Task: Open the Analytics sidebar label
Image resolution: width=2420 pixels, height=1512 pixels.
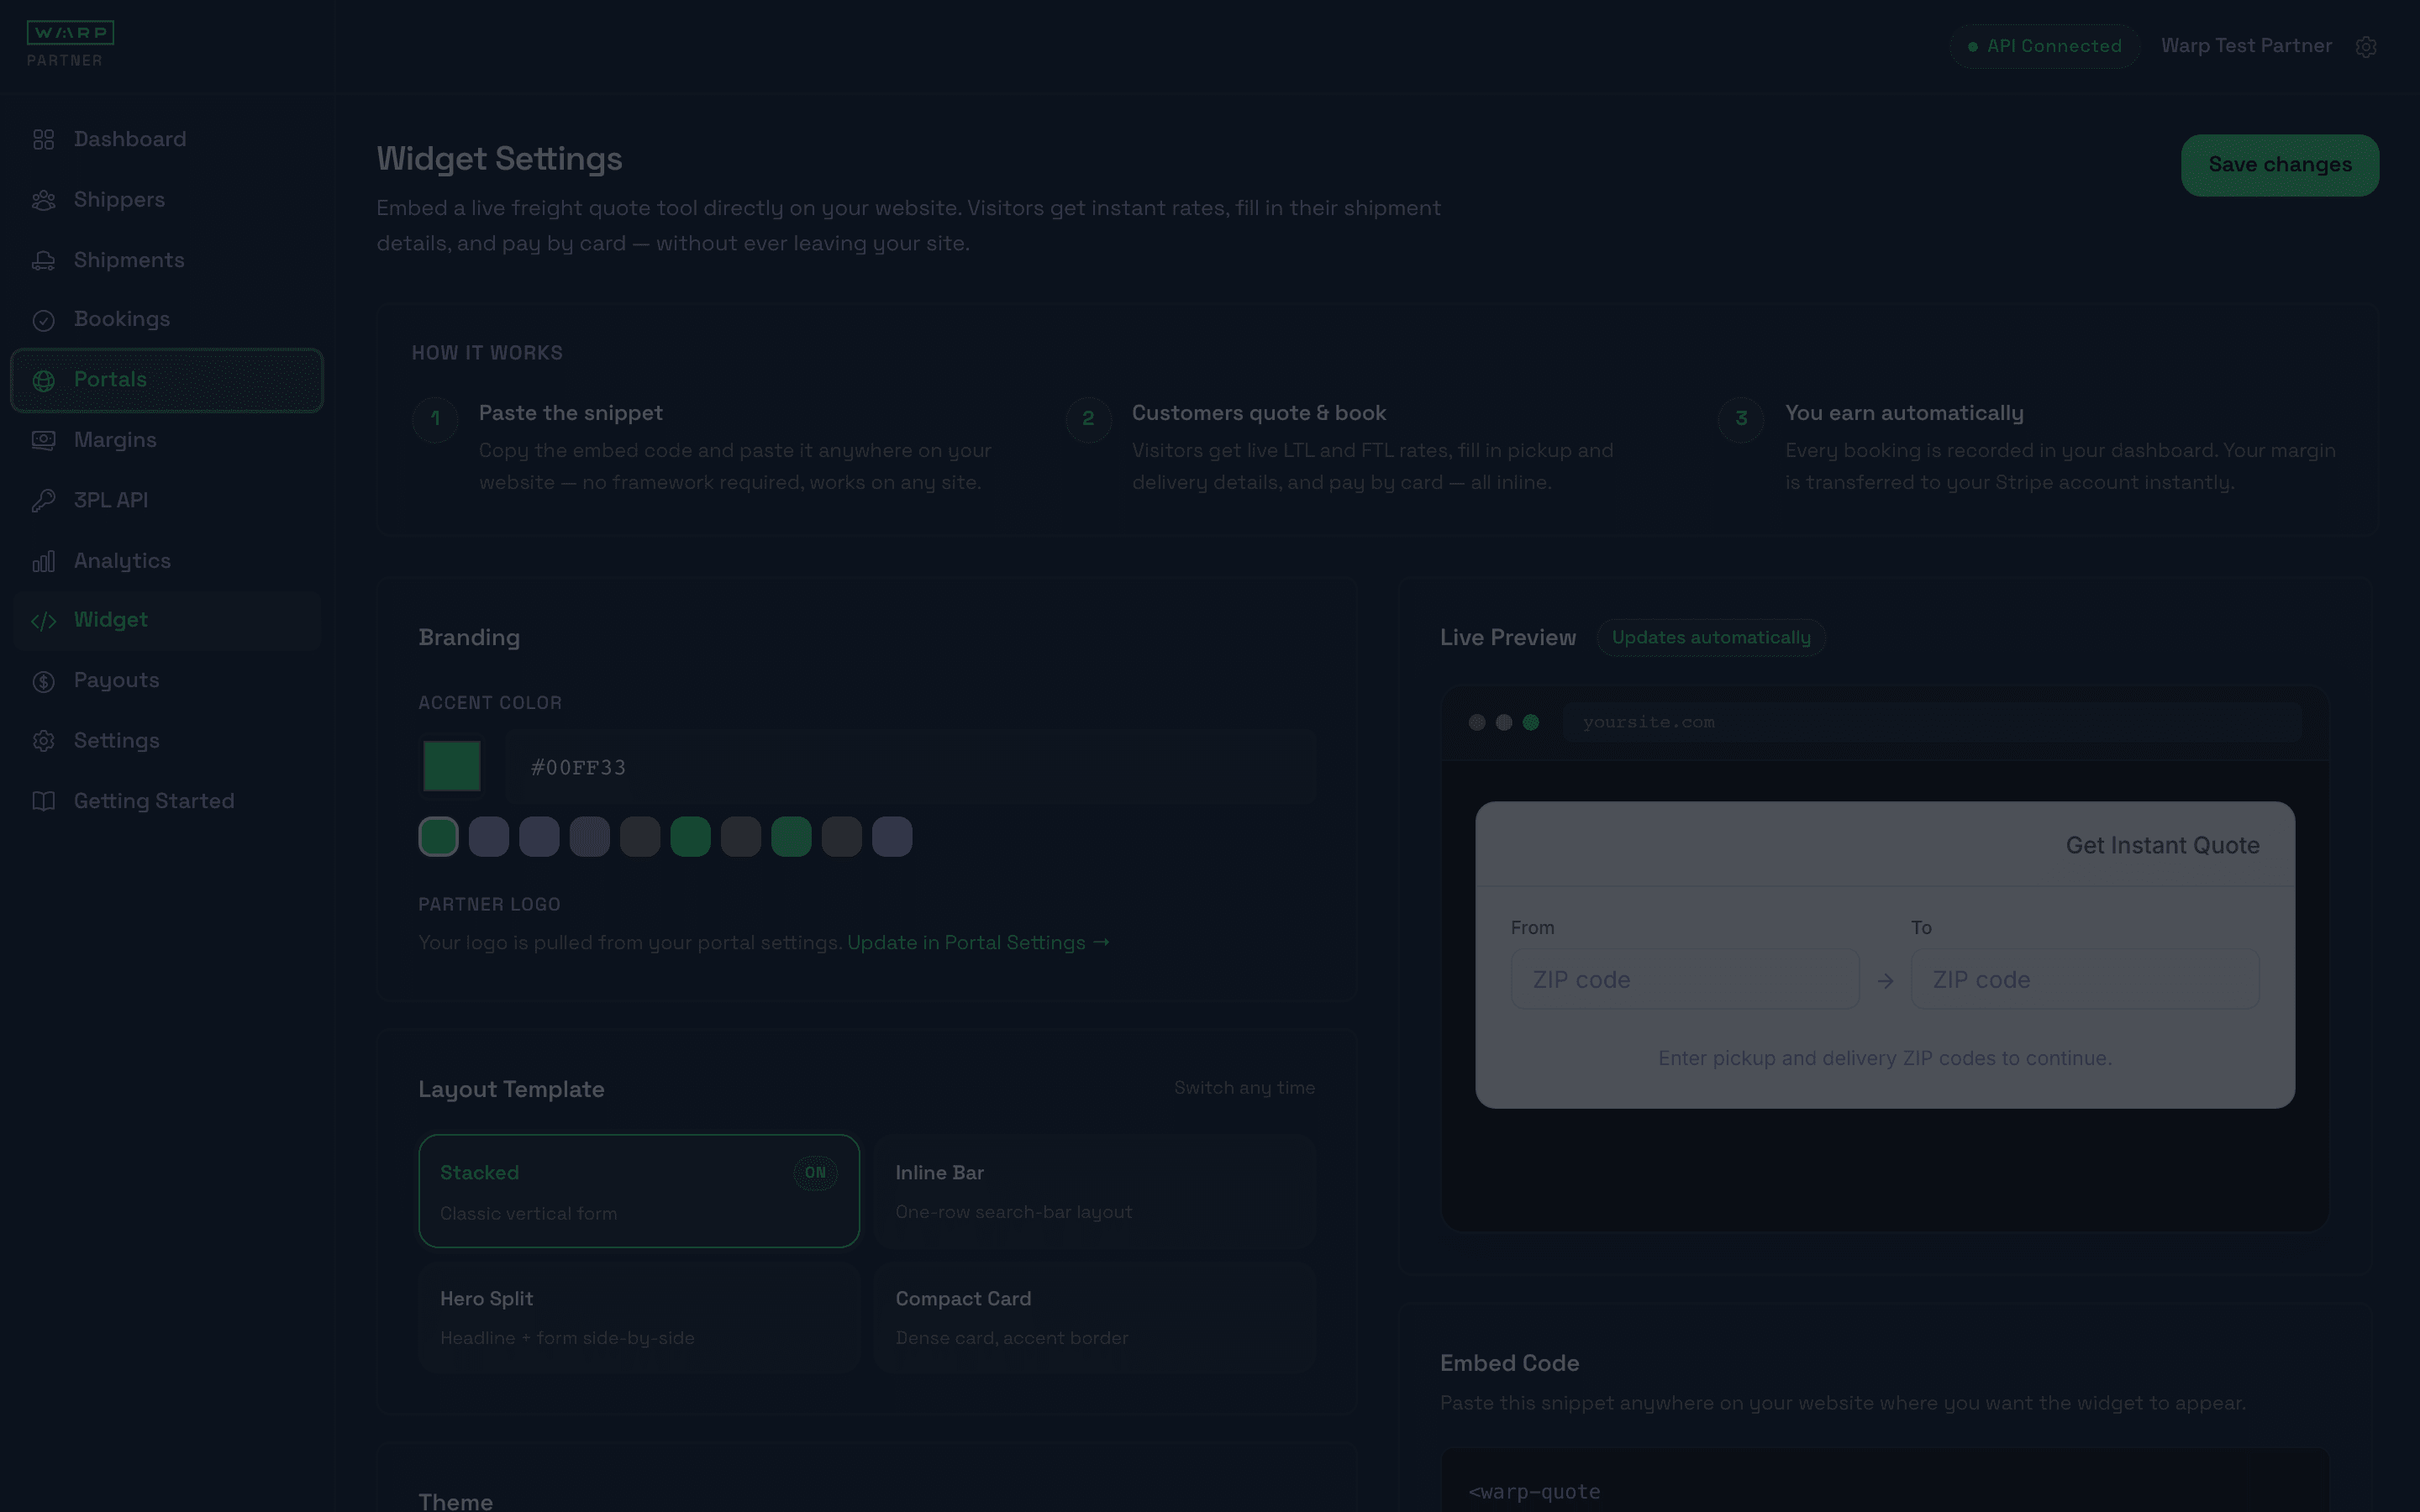Action: pos(122,561)
